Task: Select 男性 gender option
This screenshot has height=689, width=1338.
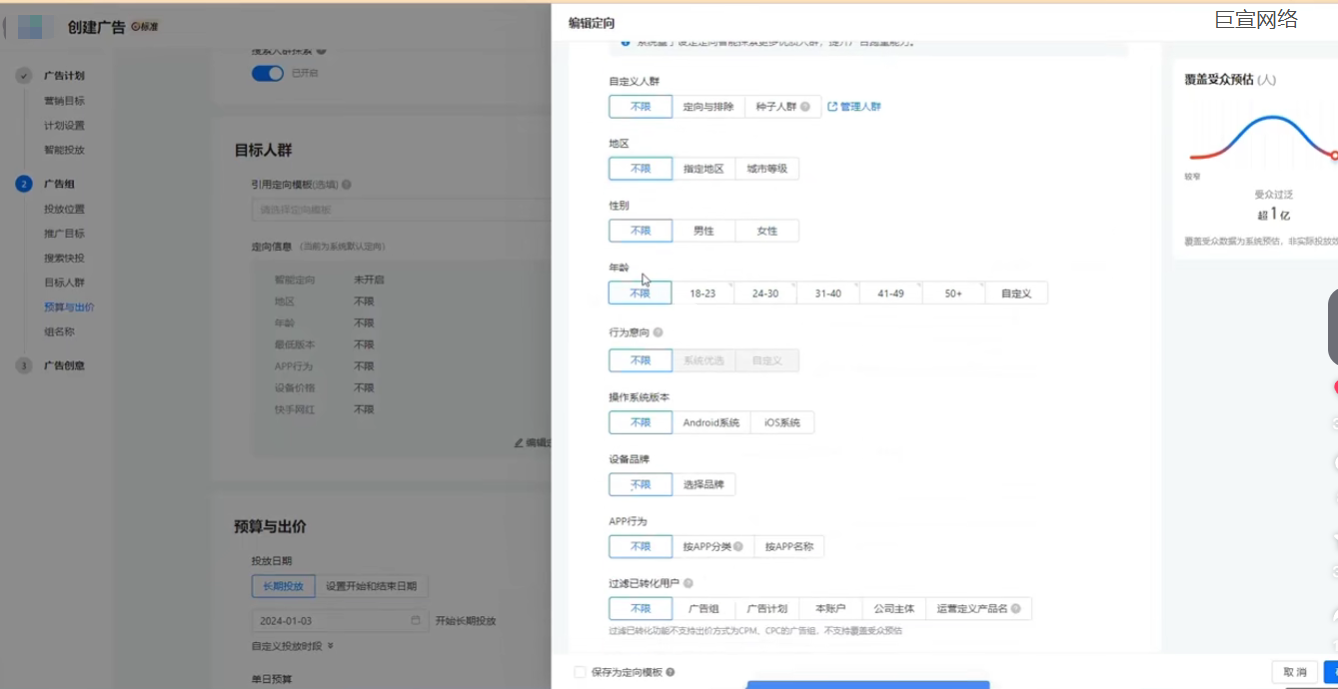Action: 703,231
